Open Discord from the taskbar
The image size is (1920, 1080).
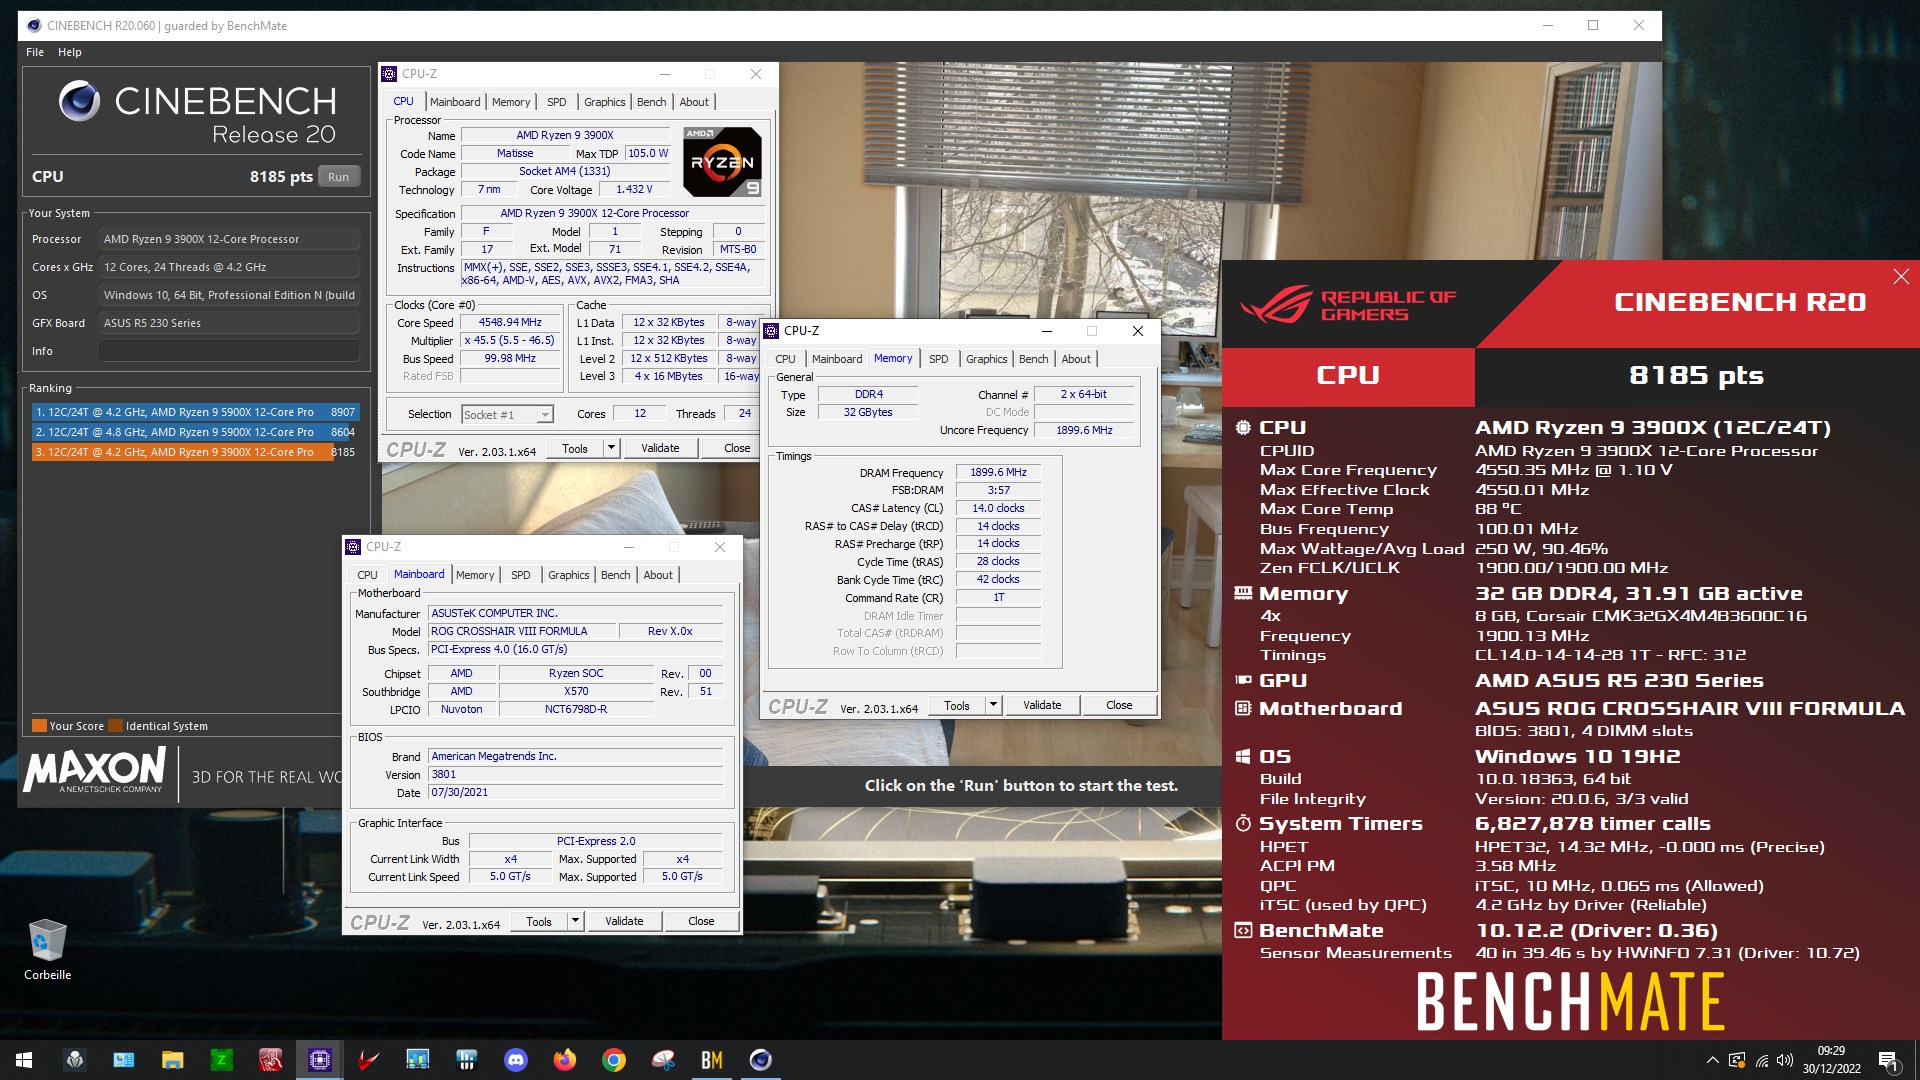coord(516,1060)
